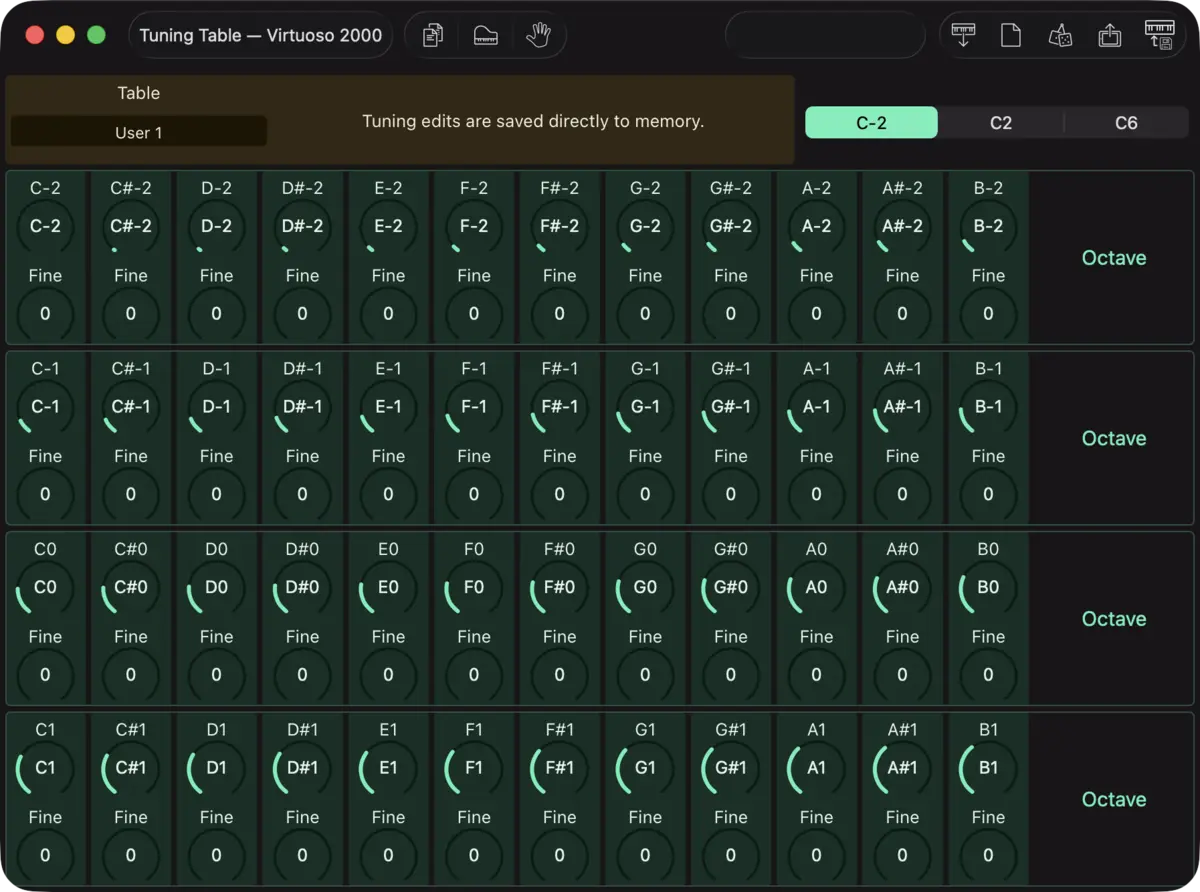The image size is (1200, 892).
Task: Click the D-2 note knob
Action: (216, 226)
